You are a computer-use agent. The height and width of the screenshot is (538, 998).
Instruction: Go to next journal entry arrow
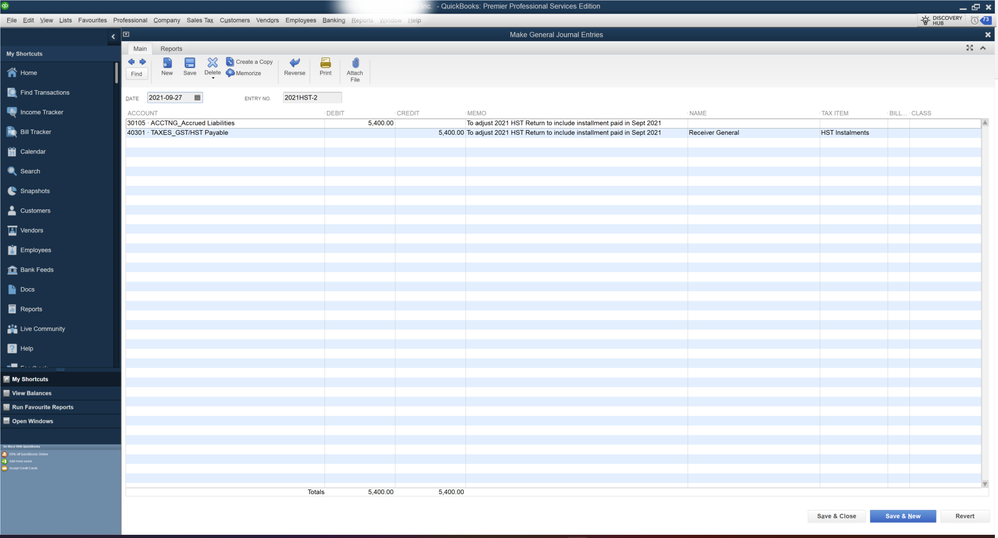(x=143, y=62)
